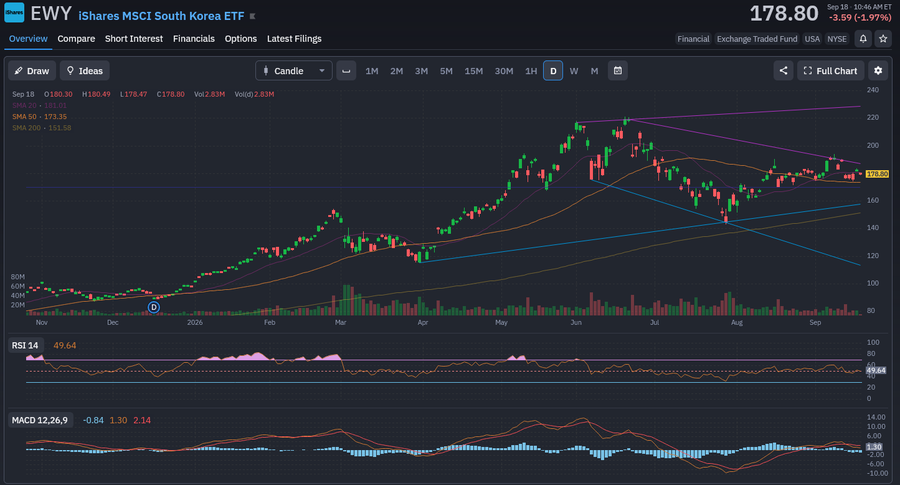Open the Latest Filings tab
The width and height of the screenshot is (900, 485).
click(294, 38)
